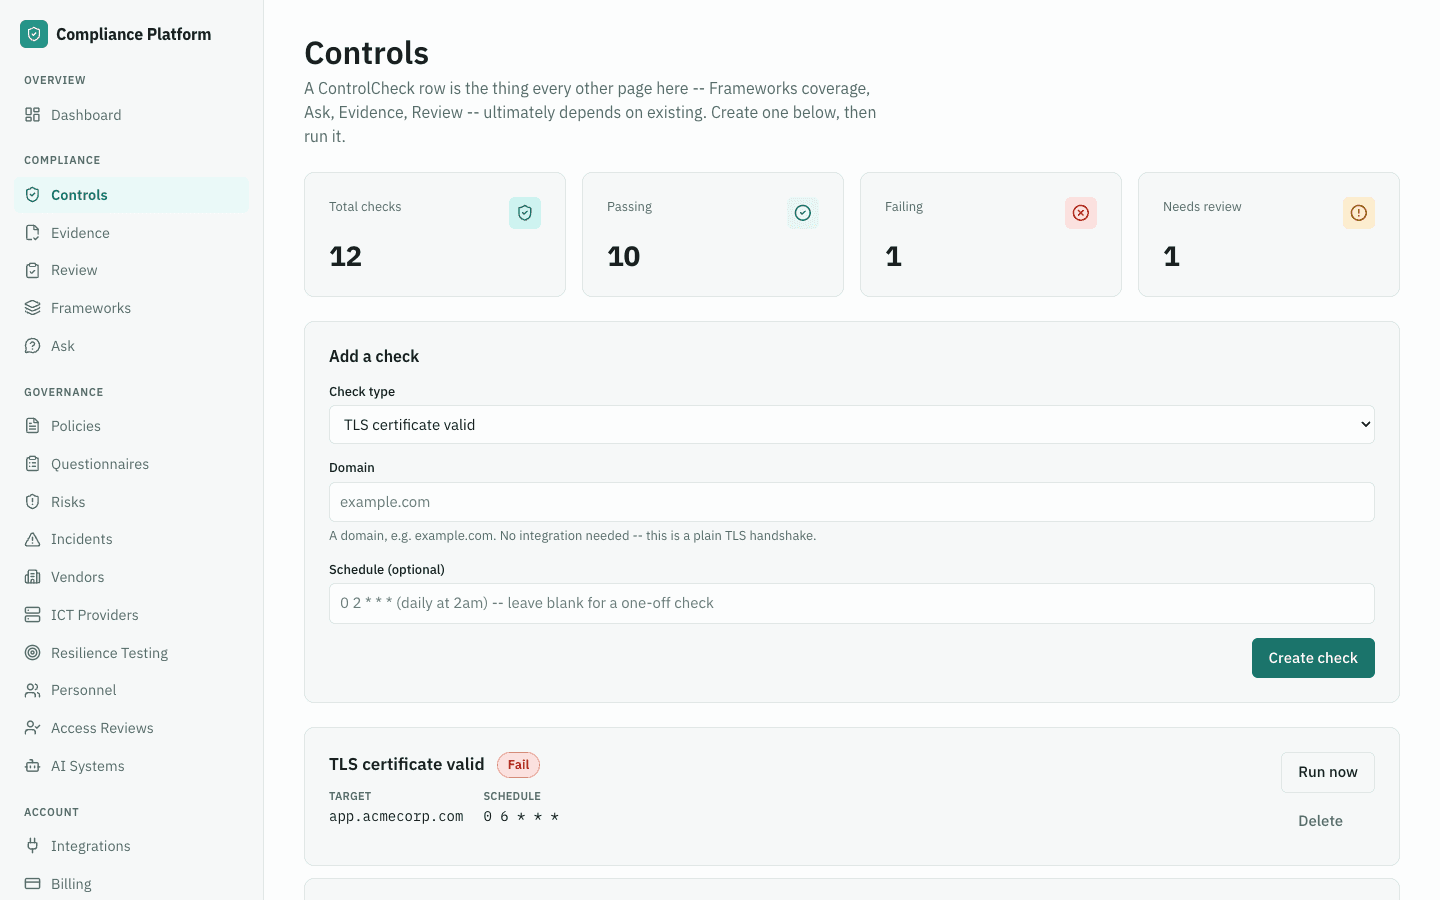Click the Resilience Testing target icon
The height and width of the screenshot is (900, 1440).
coord(33,653)
